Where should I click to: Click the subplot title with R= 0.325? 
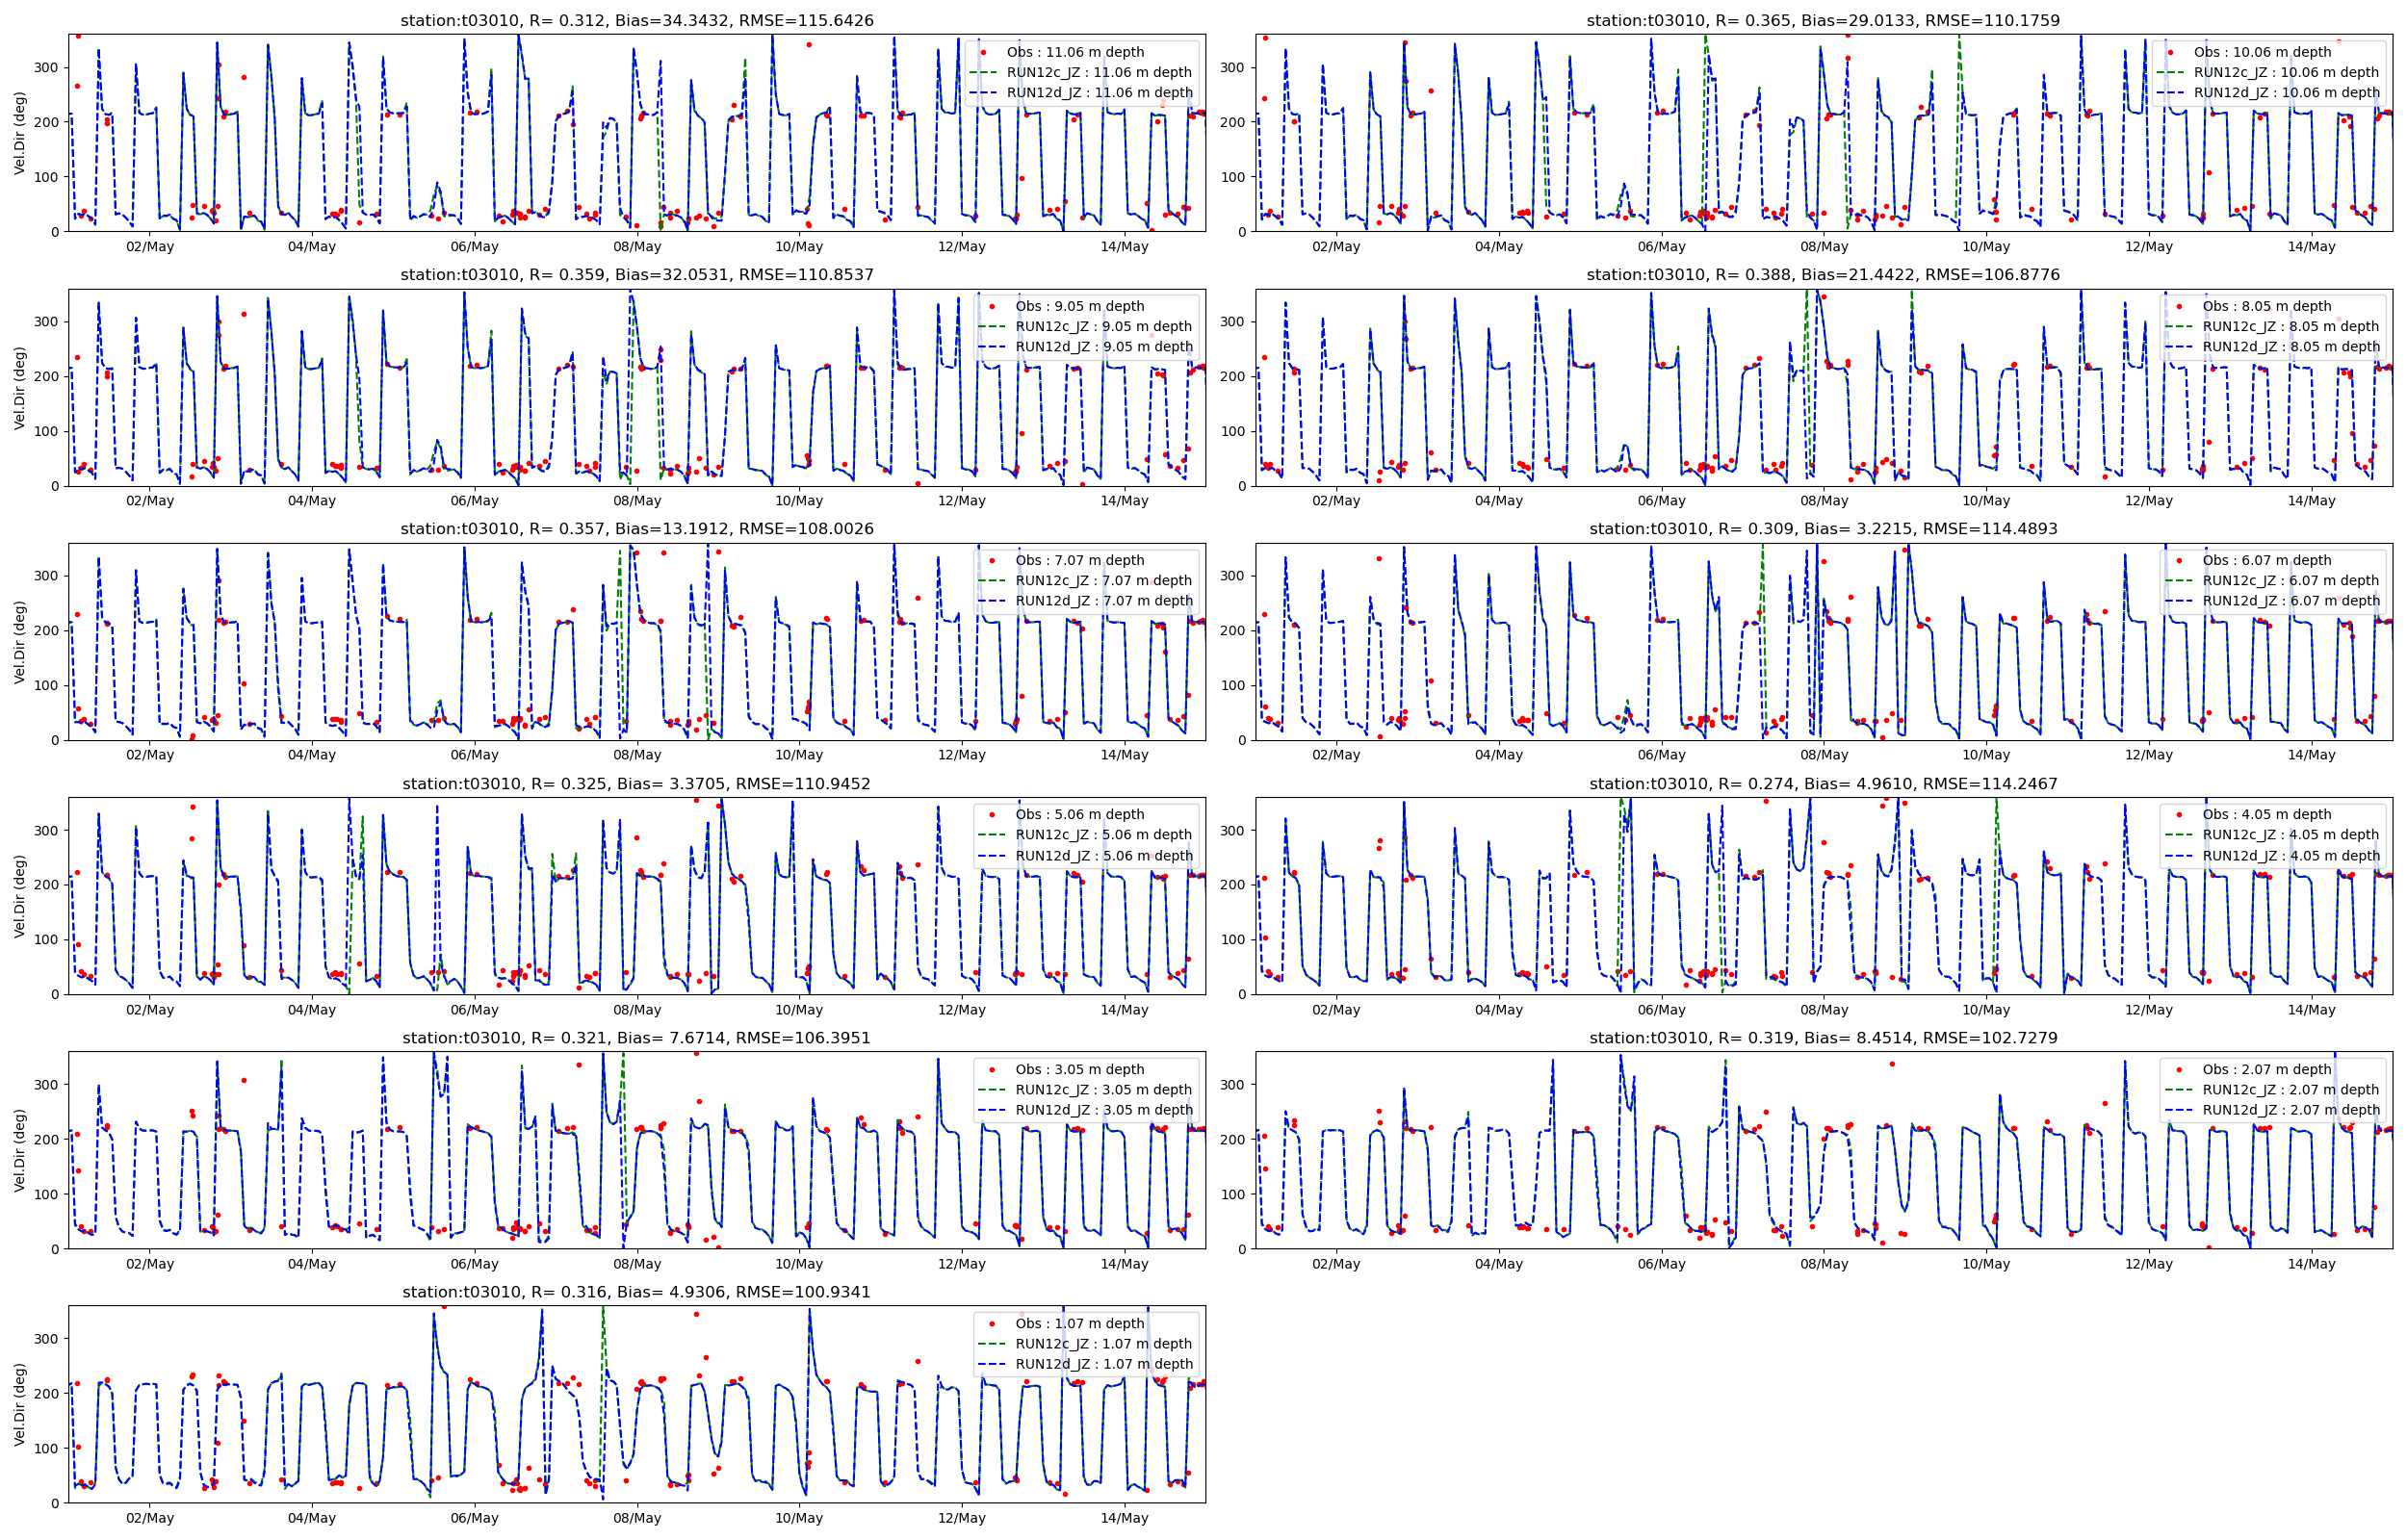(636, 783)
